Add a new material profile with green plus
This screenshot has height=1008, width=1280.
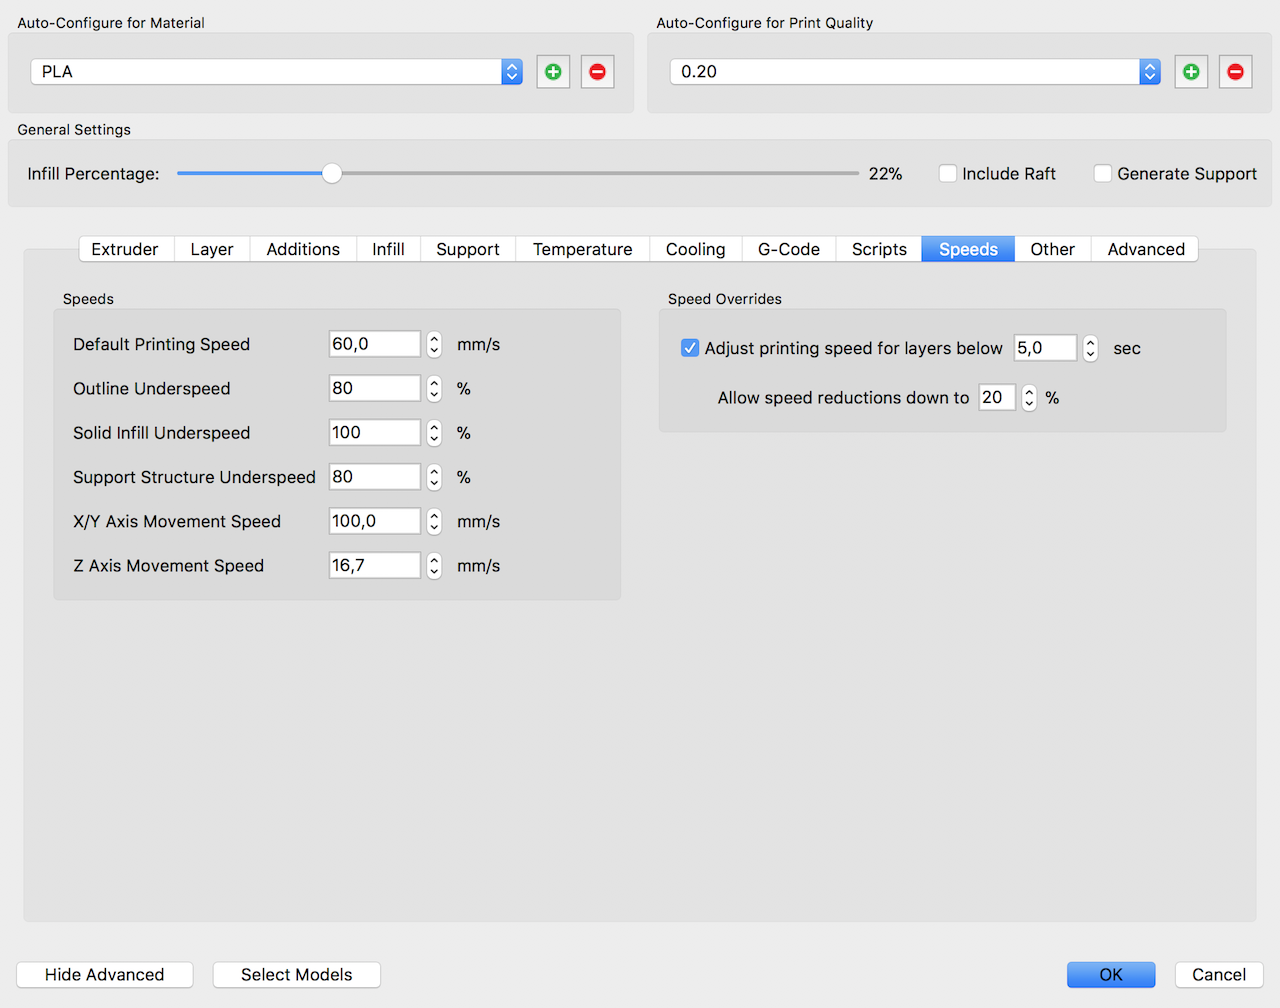[x=553, y=72]
